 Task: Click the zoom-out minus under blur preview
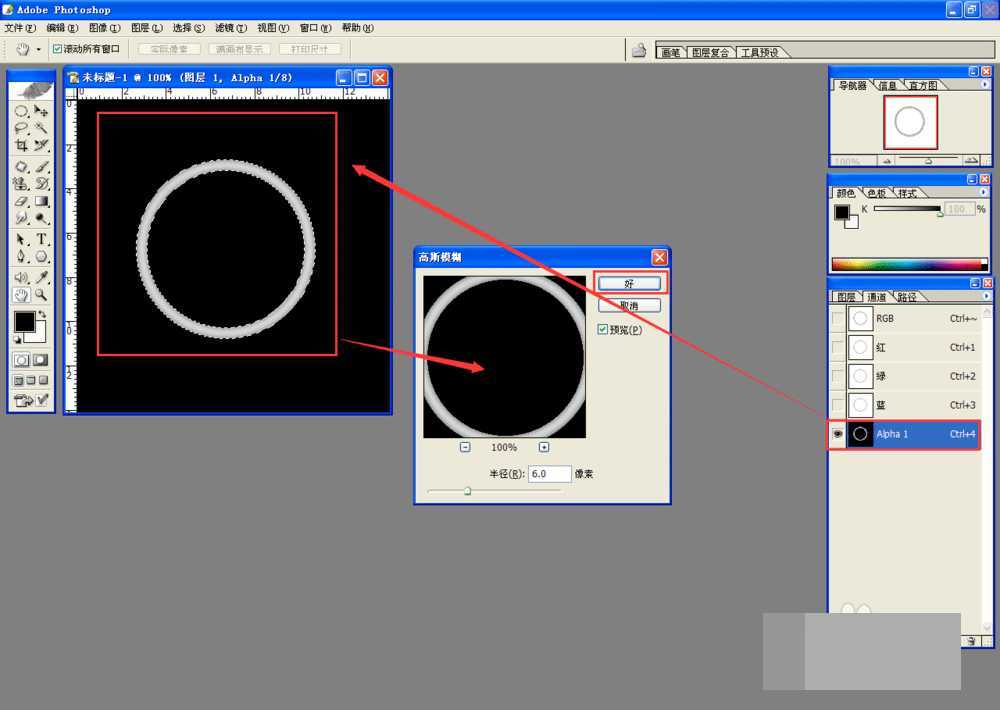tap(465, 447)
